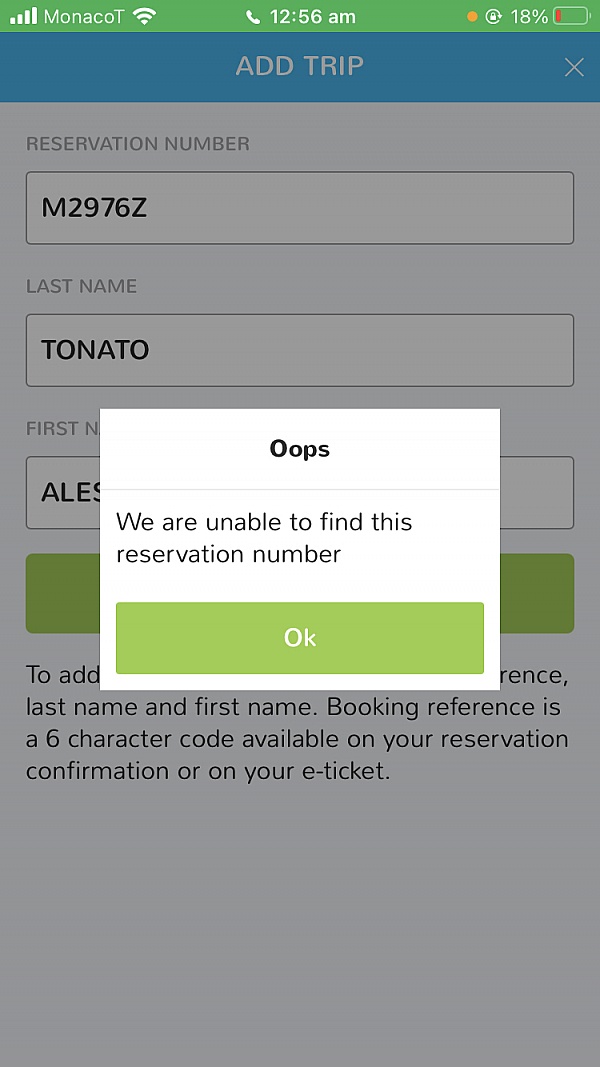The height and width of the screenshot is (1067, 600).
Task: Tap the cellular signal bars icon
Action: (x=24, y=16)
